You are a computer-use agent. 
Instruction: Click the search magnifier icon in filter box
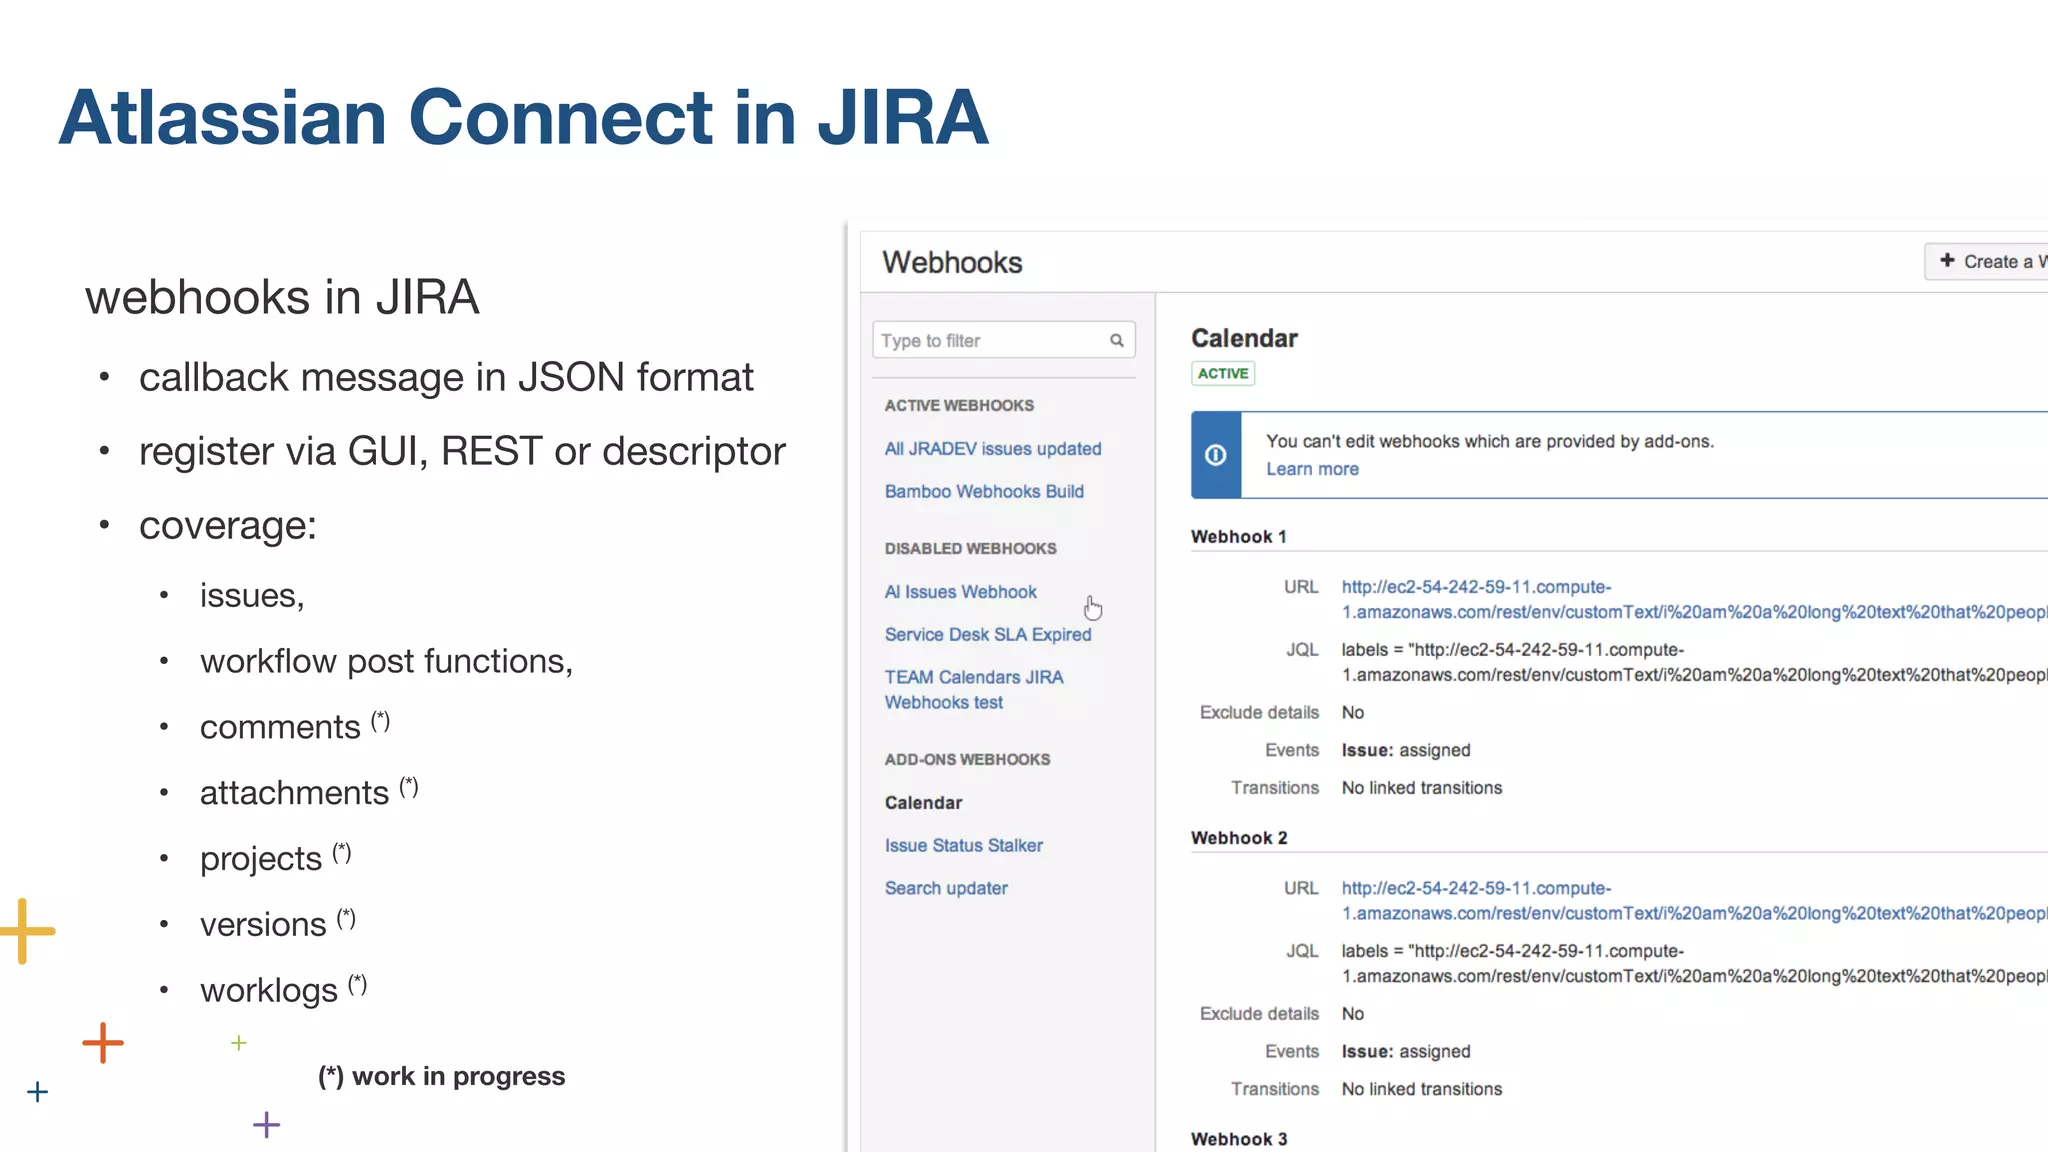coord(1116,341)
